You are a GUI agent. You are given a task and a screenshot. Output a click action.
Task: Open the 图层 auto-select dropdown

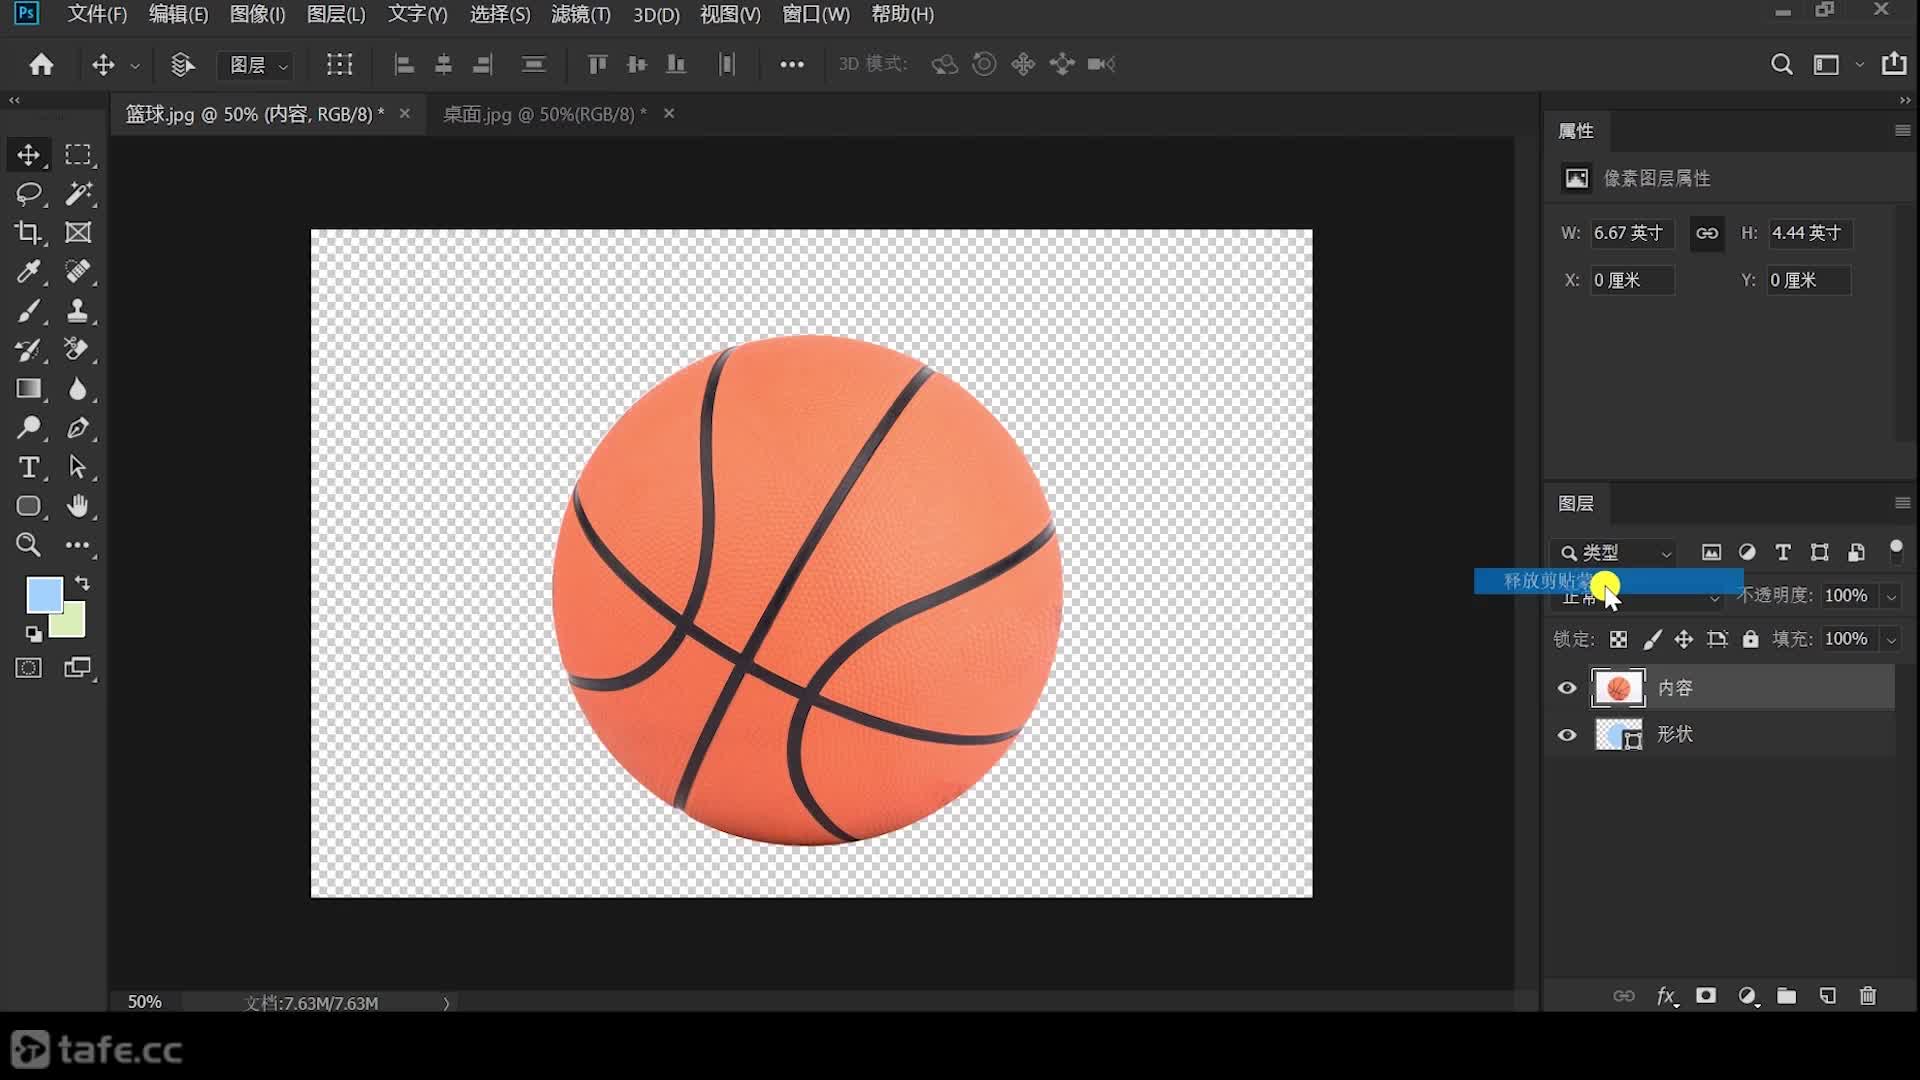258,65
